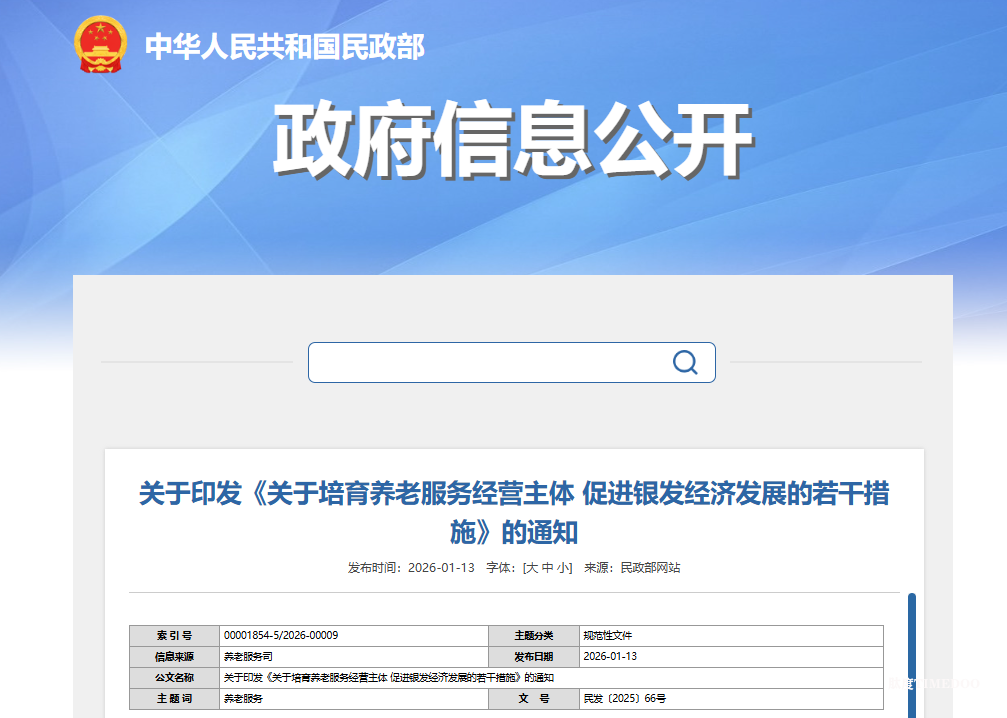Click the 养老服务司 information source cell
Screen dimensions: 1007x718
pos(354,656)
